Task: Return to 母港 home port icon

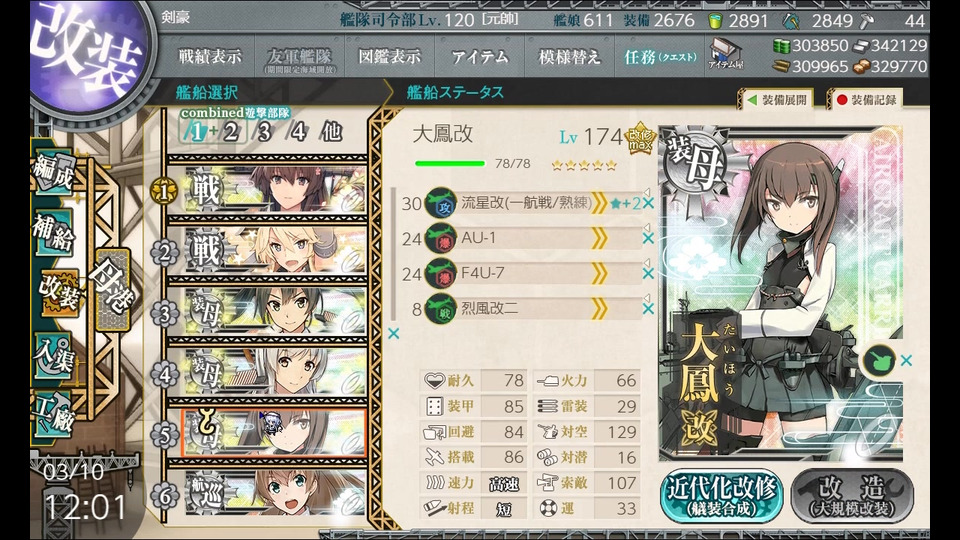Action: (111, 290)
